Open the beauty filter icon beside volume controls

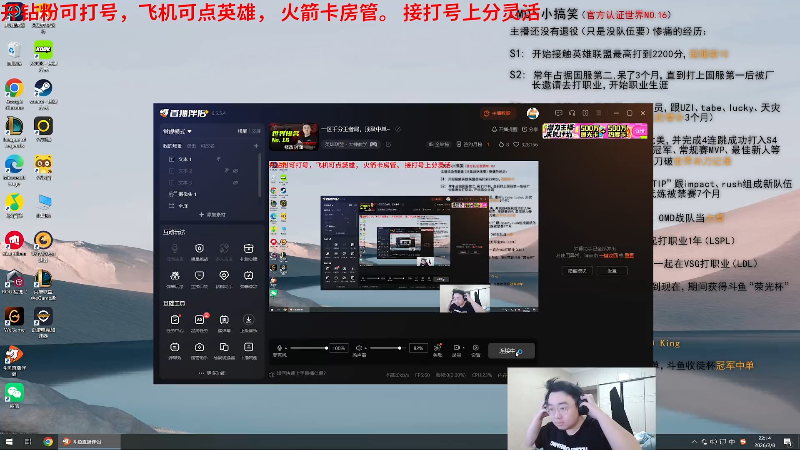[x=437, y=348]
